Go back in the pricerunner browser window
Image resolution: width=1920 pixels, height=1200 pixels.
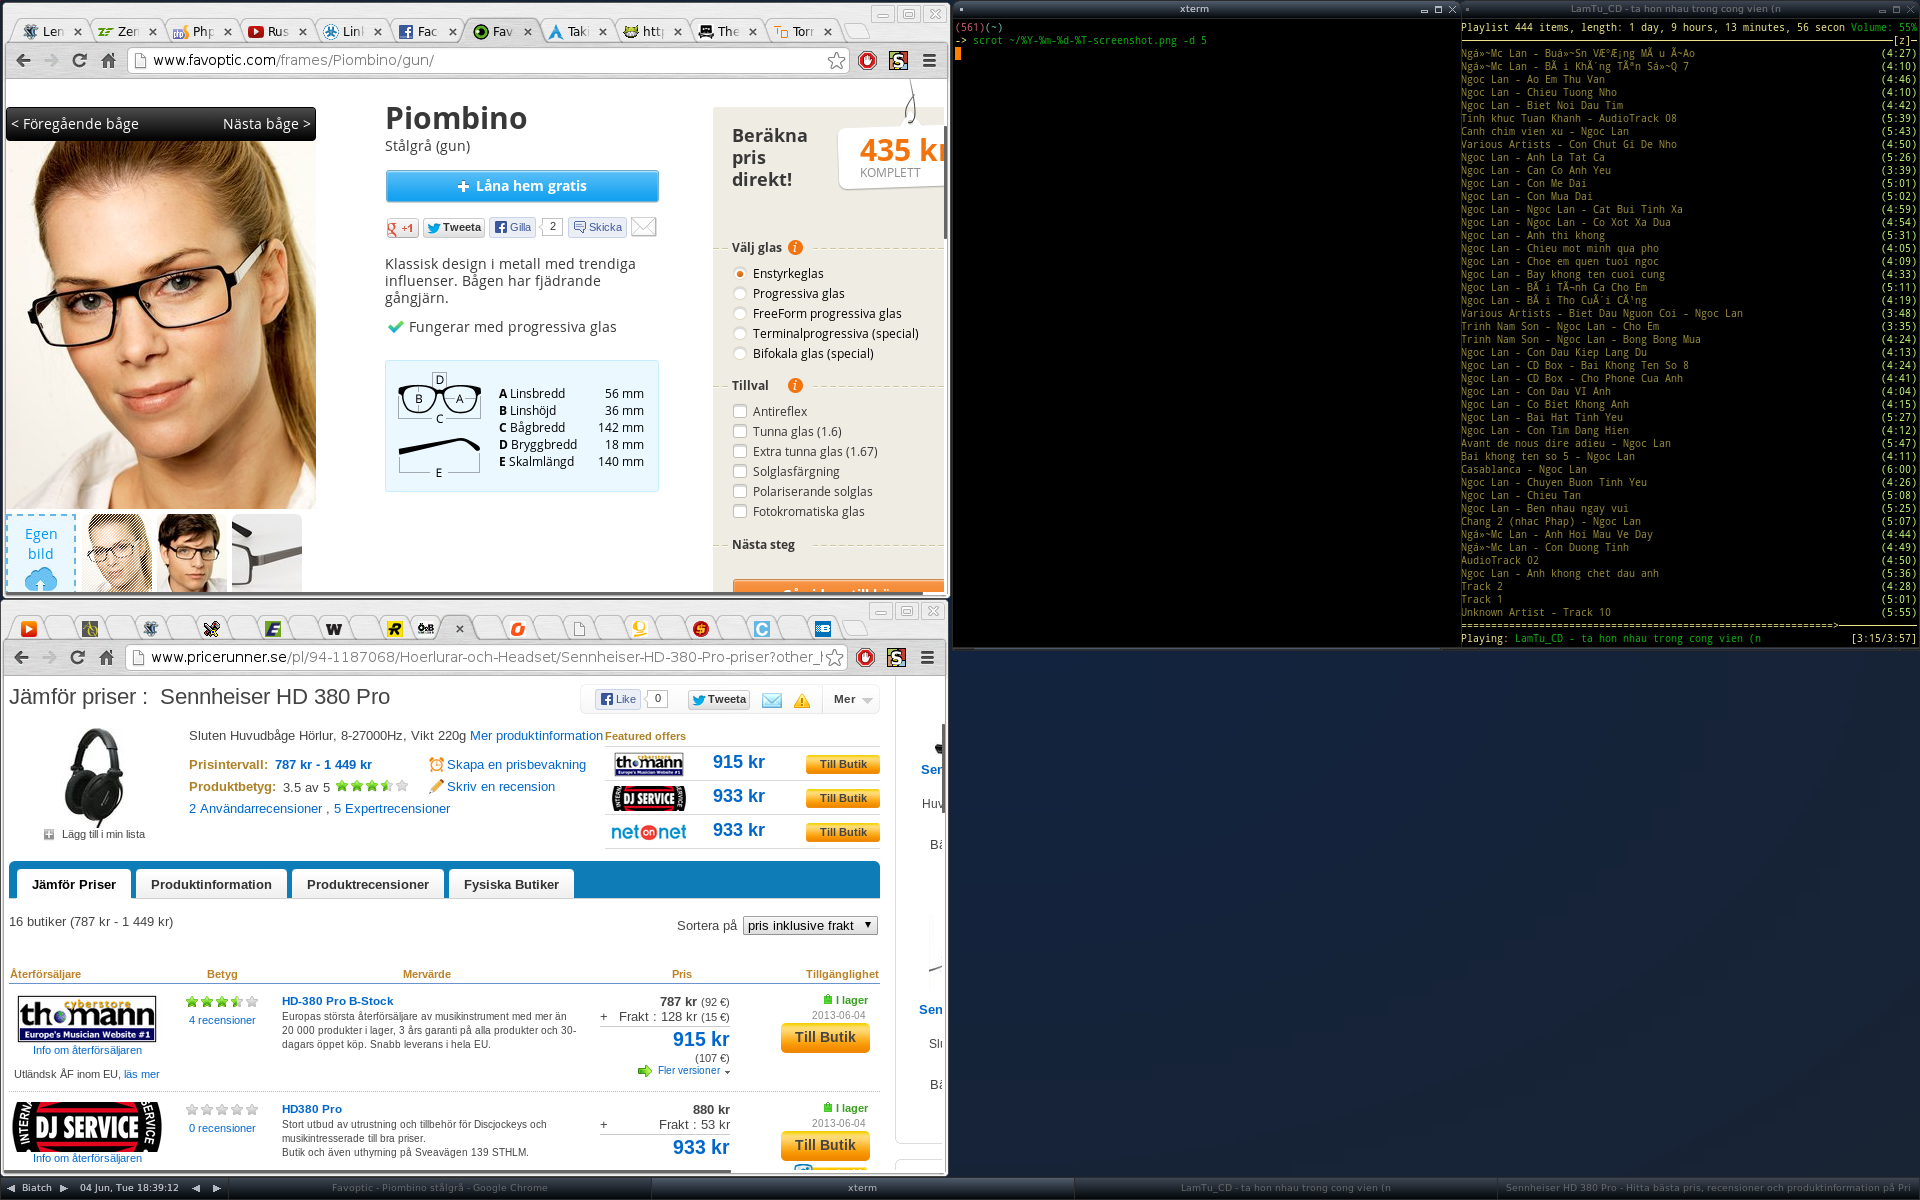(x=21, y=657)
